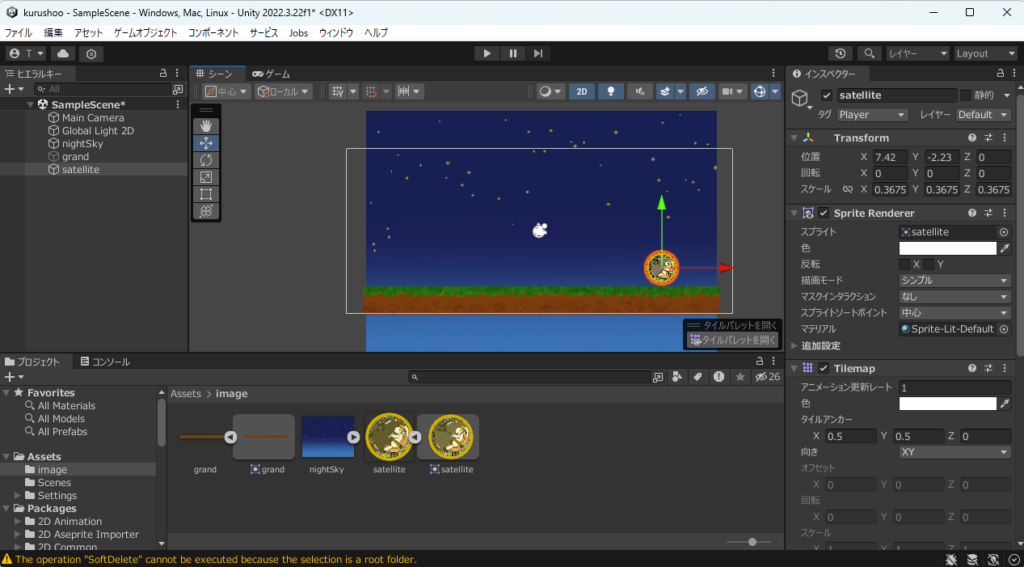The height and width of the screenshot is (567, 1024).
Task: Uncheck the satellite object active checkbox
Action: (826, 95)
